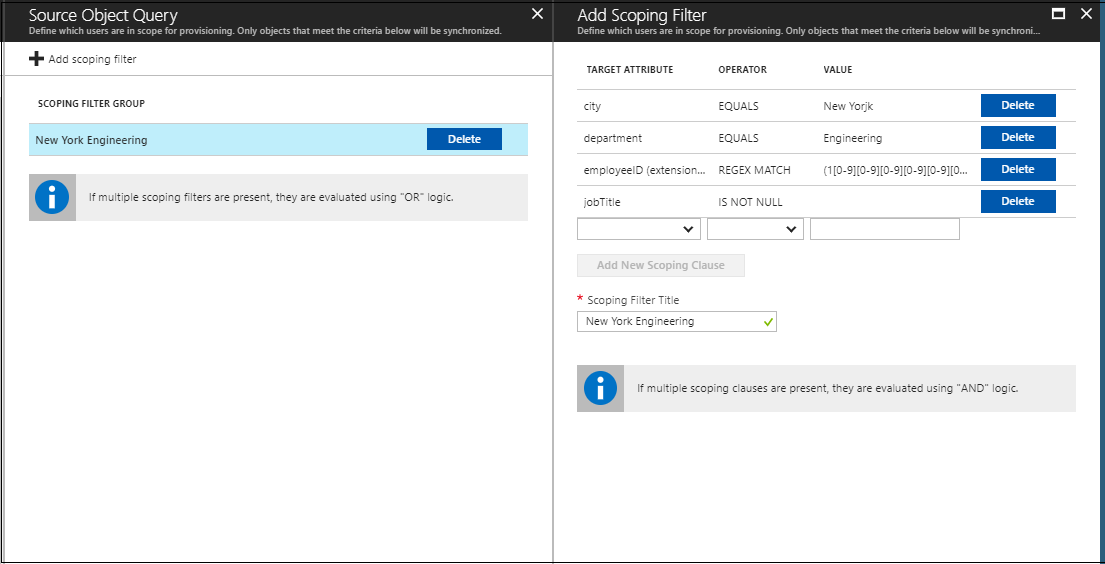Open the operator dropdown

[755, 229]
